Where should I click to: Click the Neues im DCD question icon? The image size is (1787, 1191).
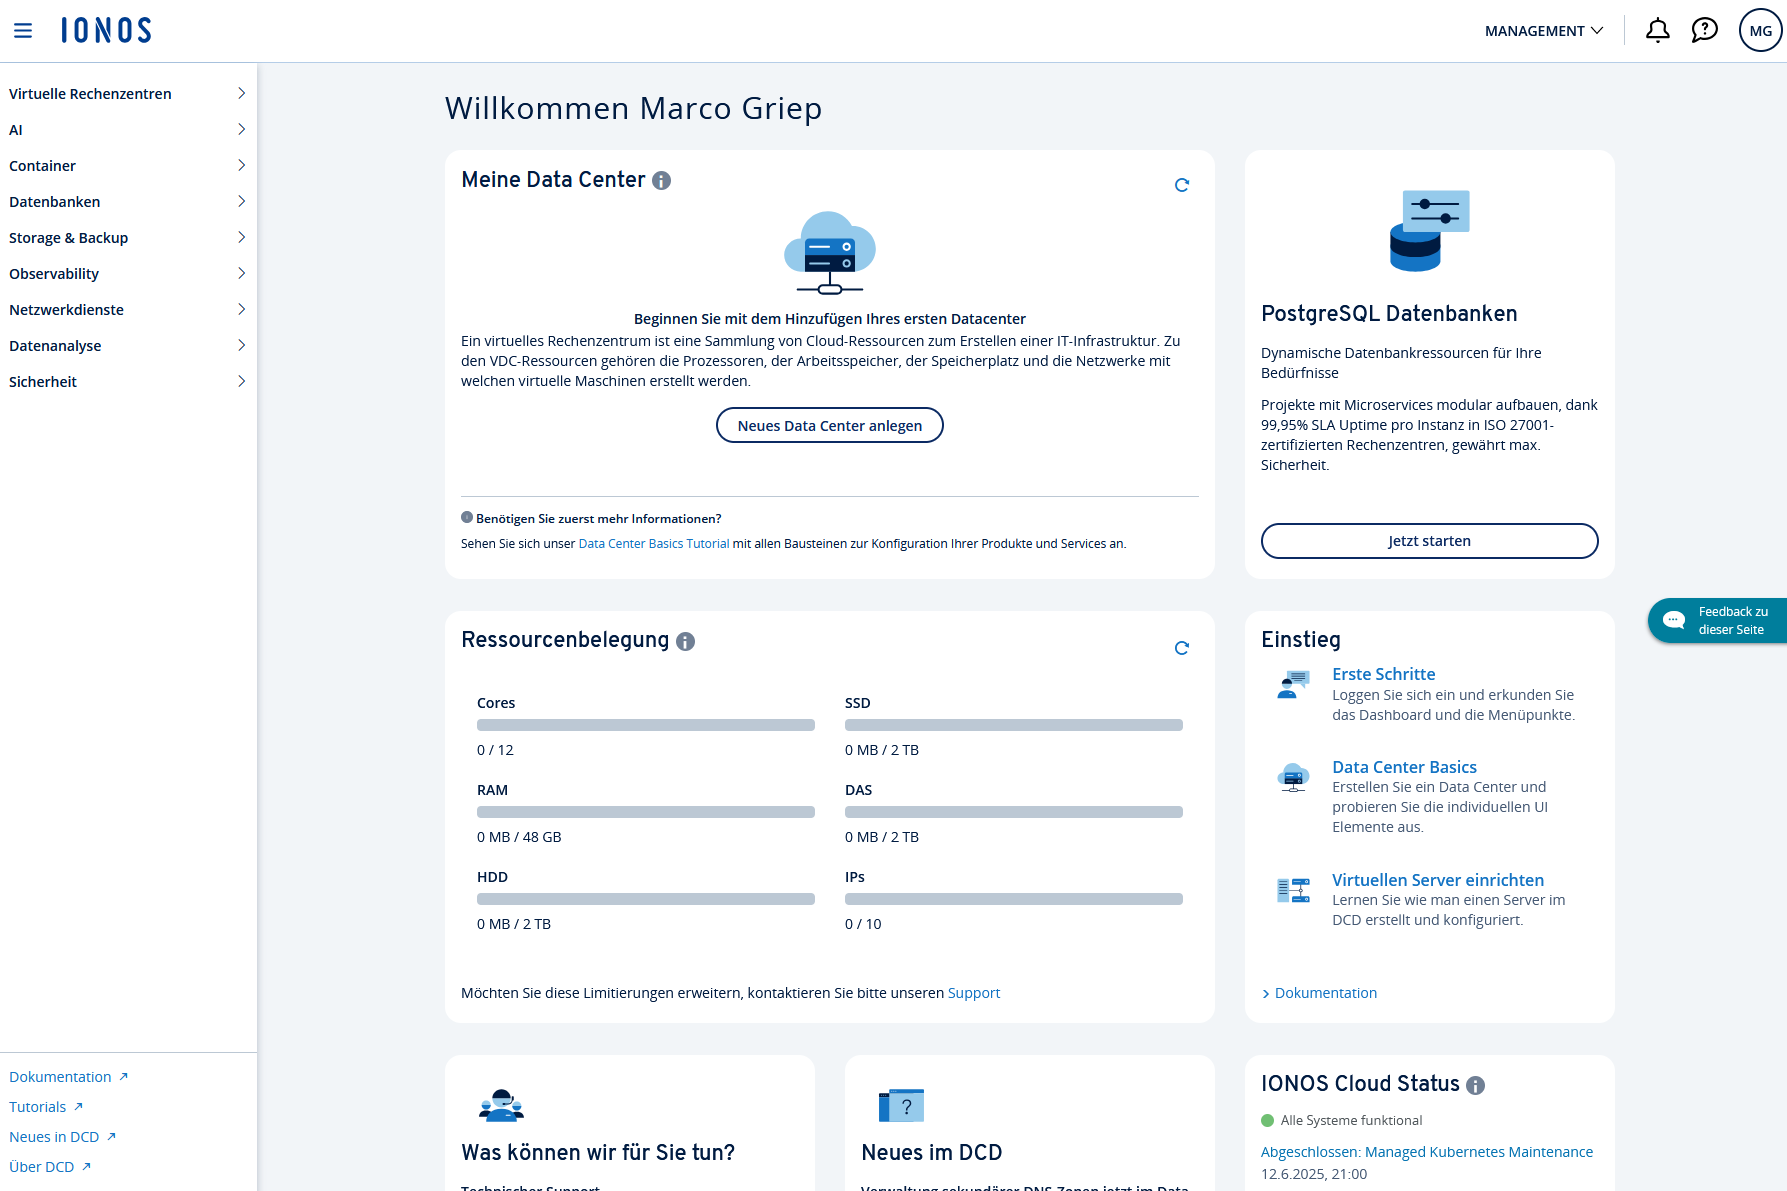point(901,1105)
